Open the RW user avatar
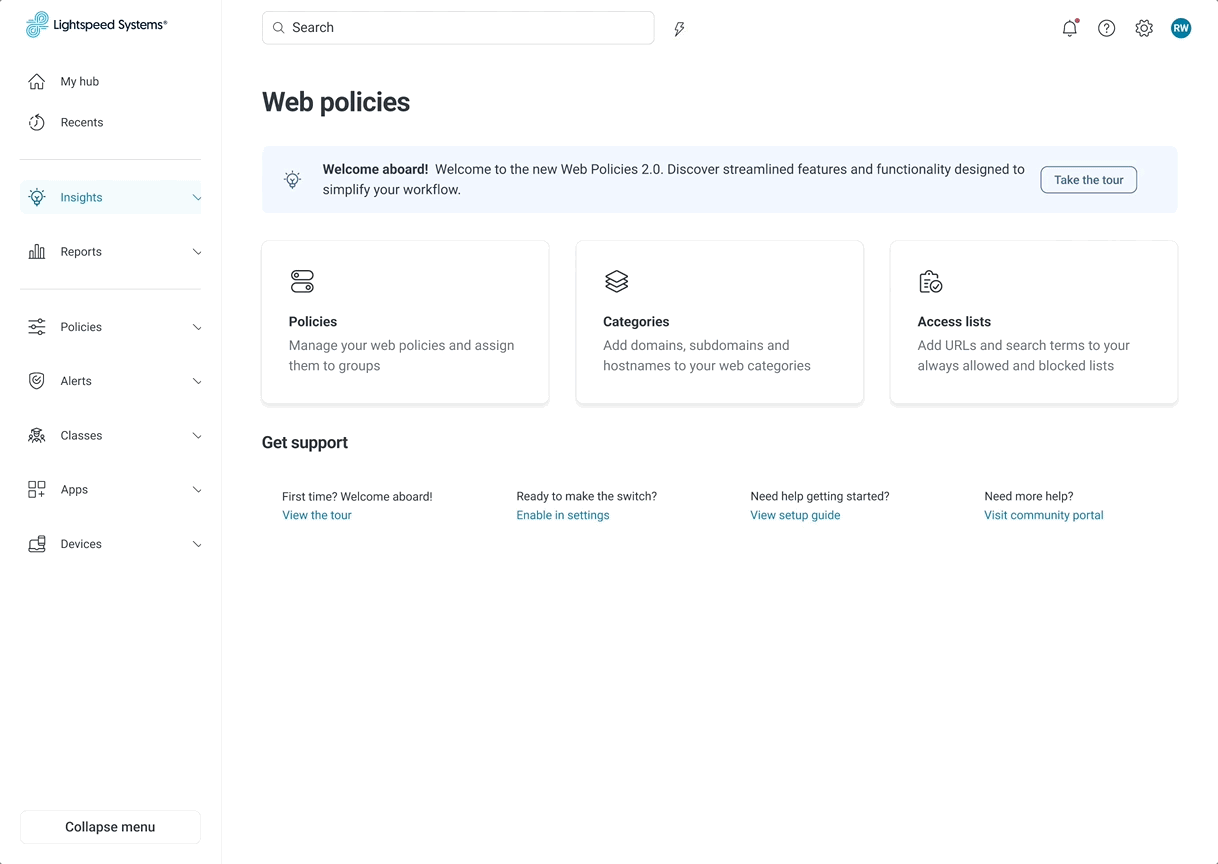 [1181, 28]
